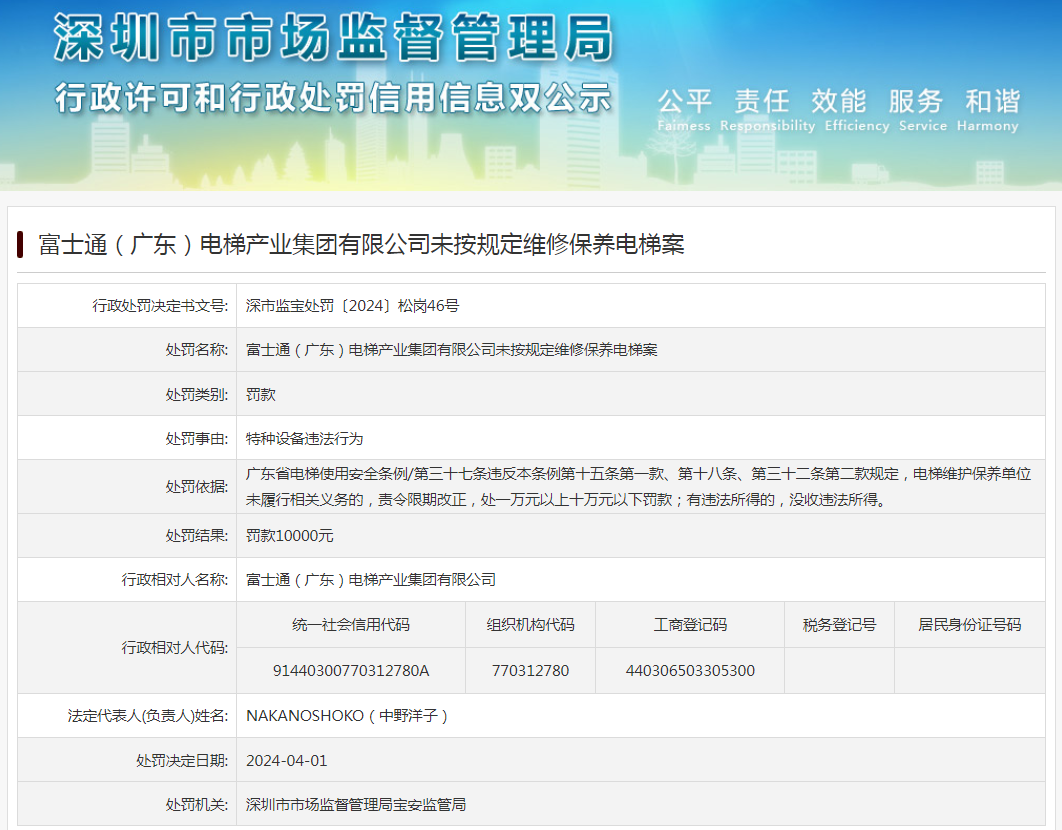
Task: Click the 责任 Responsibility slogan text
Action: pos(767,109)
